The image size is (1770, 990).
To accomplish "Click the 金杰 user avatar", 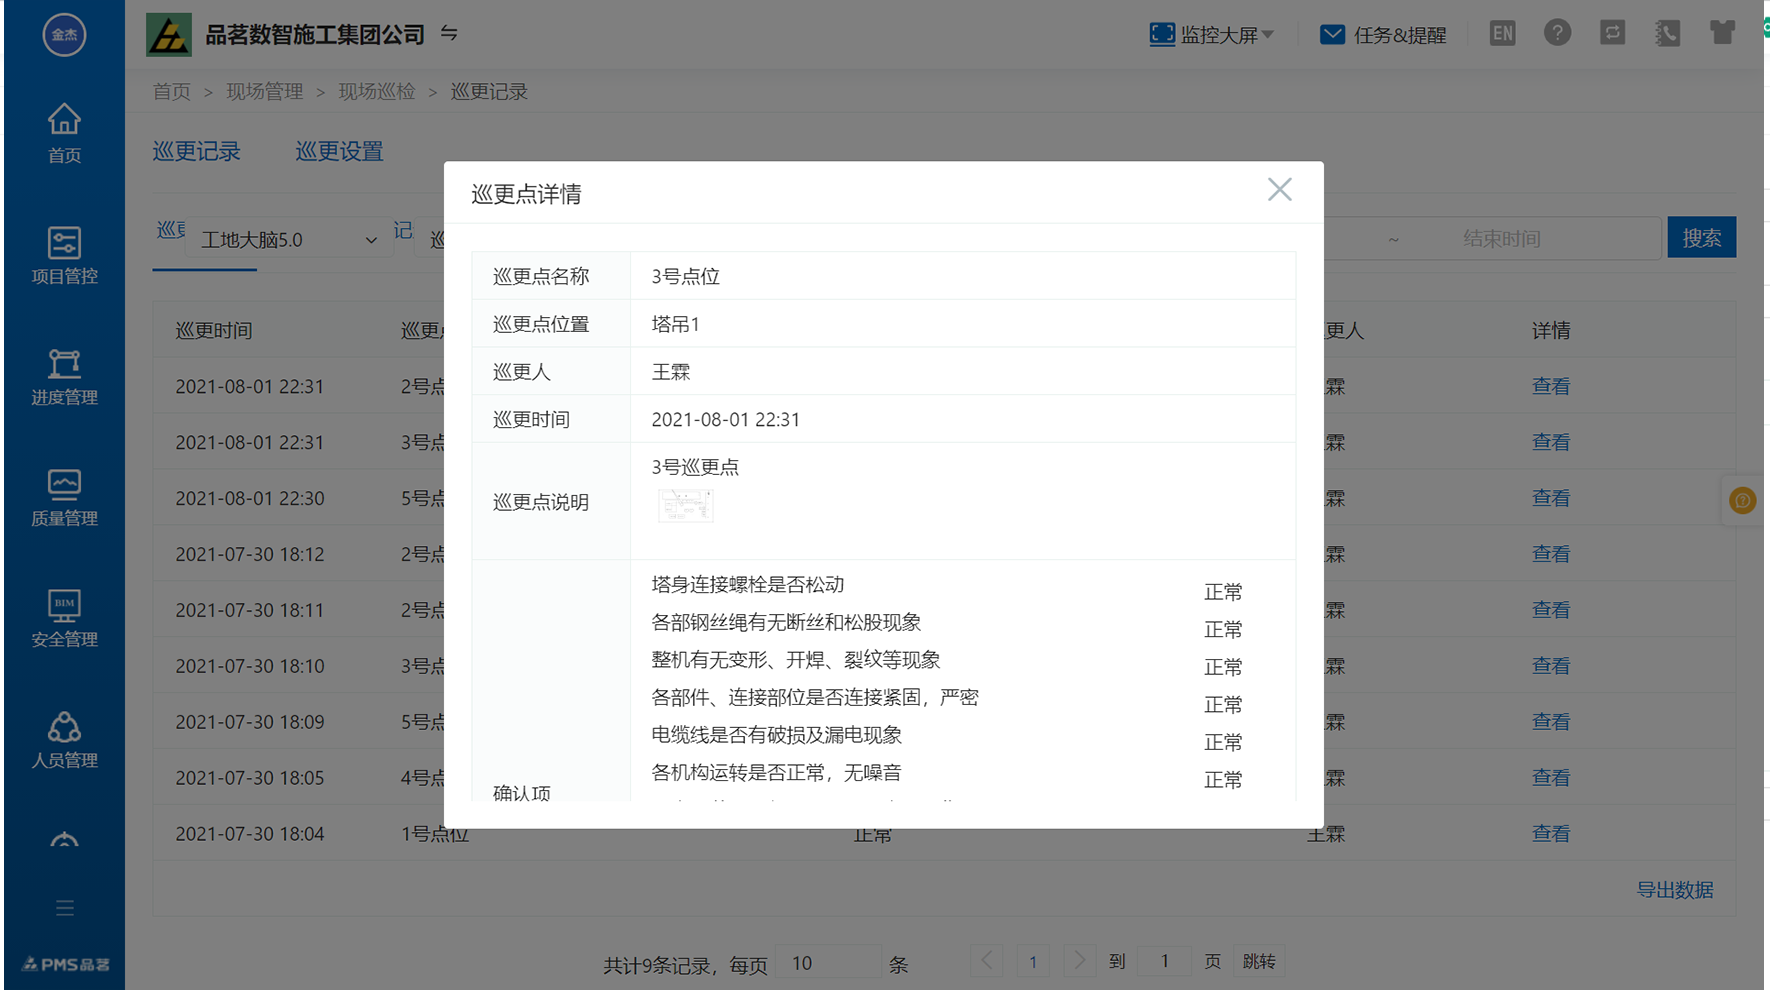I will [x=64, y=35].
